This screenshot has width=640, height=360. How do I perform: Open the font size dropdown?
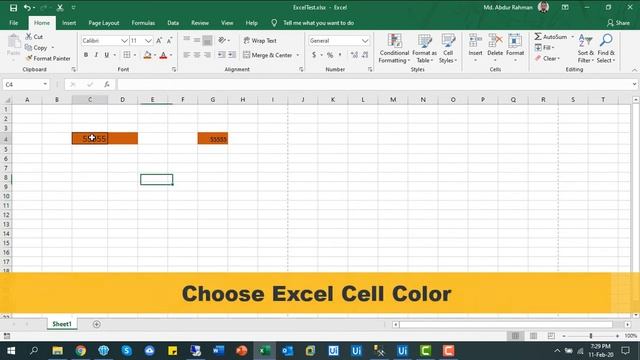[x=148, y=41]
